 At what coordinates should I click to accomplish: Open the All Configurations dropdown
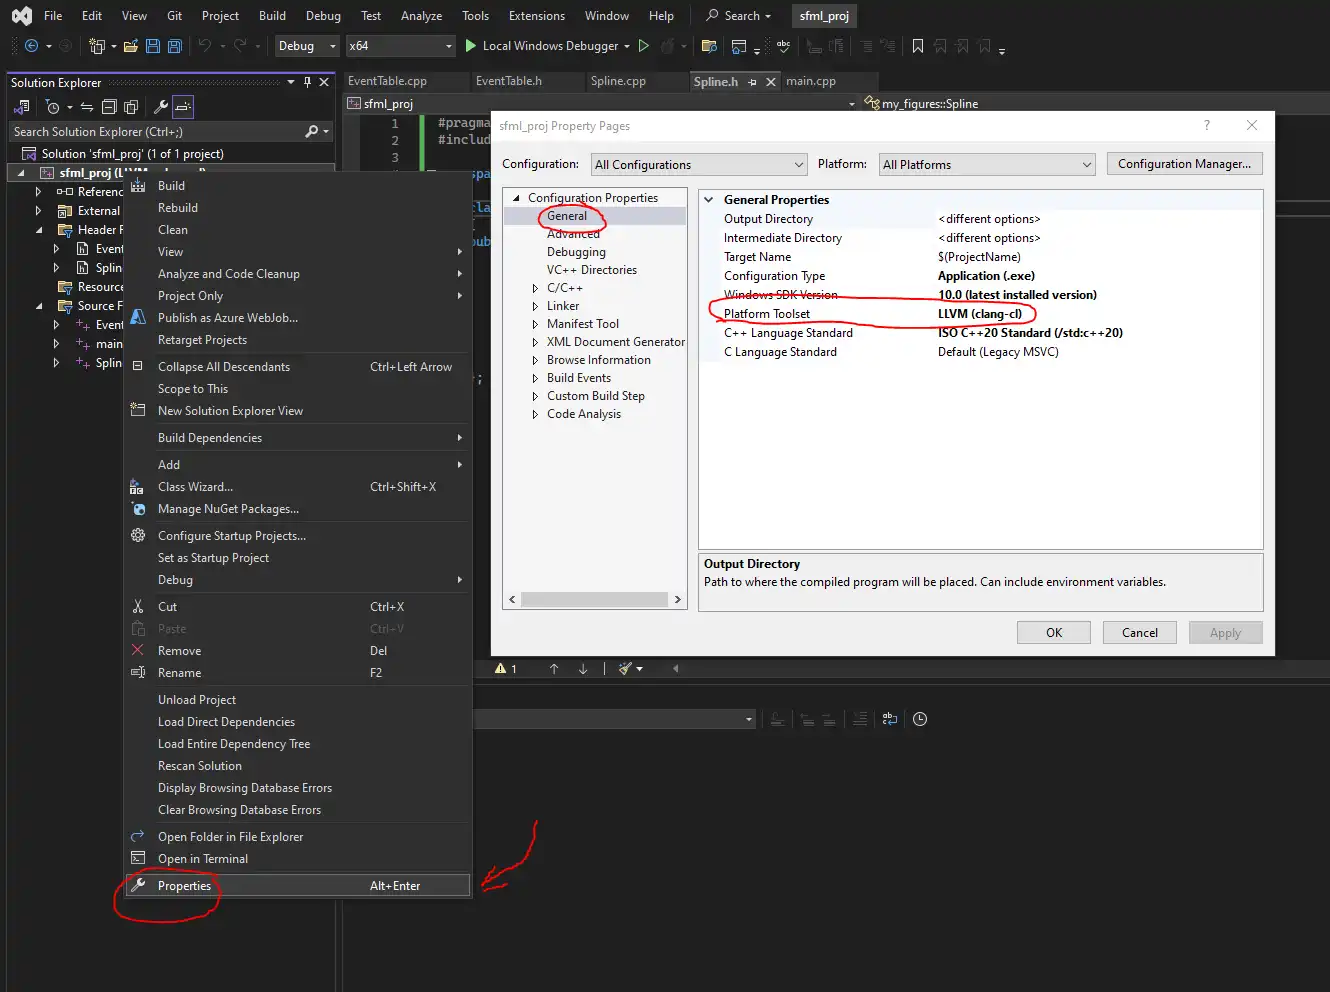(x=699, y=165)
